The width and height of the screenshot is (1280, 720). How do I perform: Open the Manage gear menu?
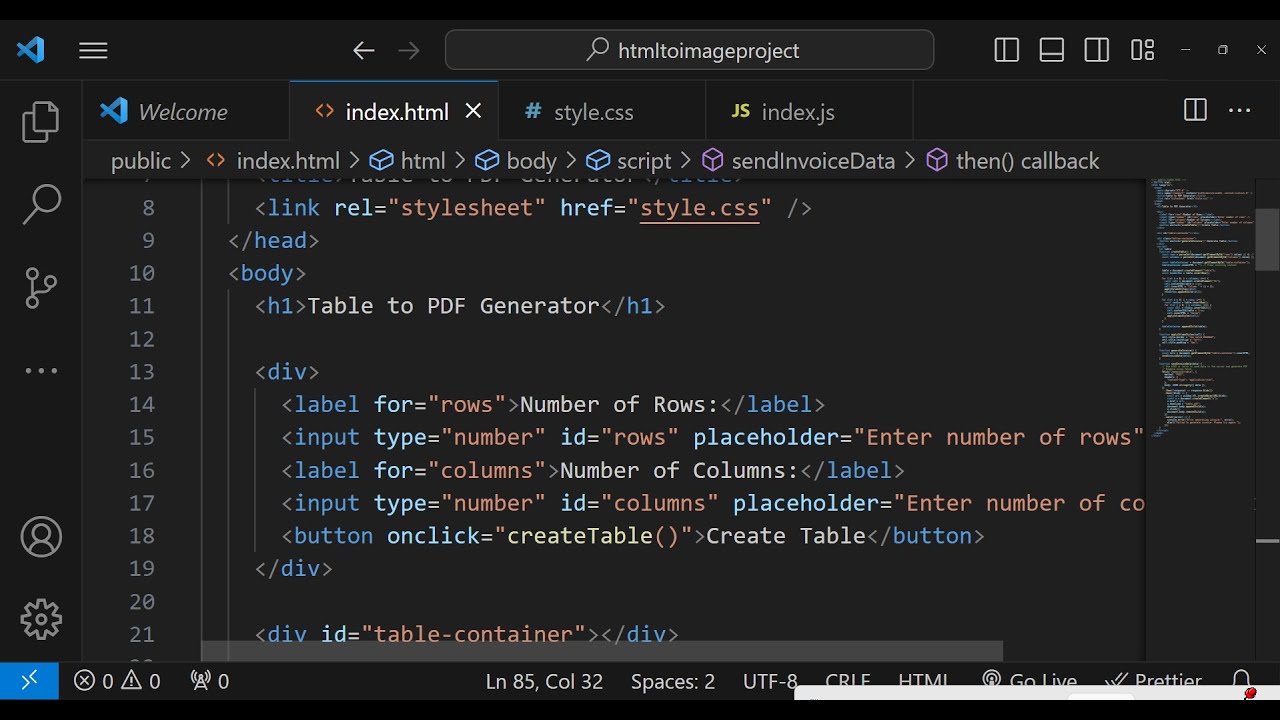tap(41, 620)
